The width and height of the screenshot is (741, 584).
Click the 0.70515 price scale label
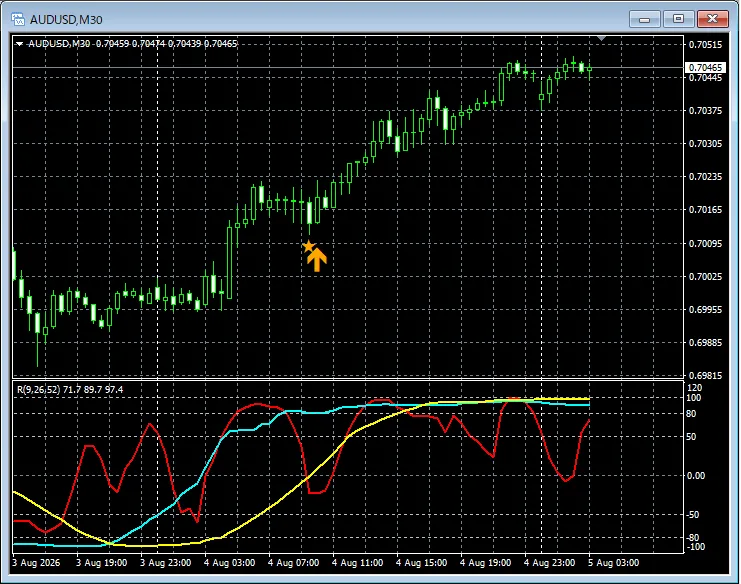(706, 44)
